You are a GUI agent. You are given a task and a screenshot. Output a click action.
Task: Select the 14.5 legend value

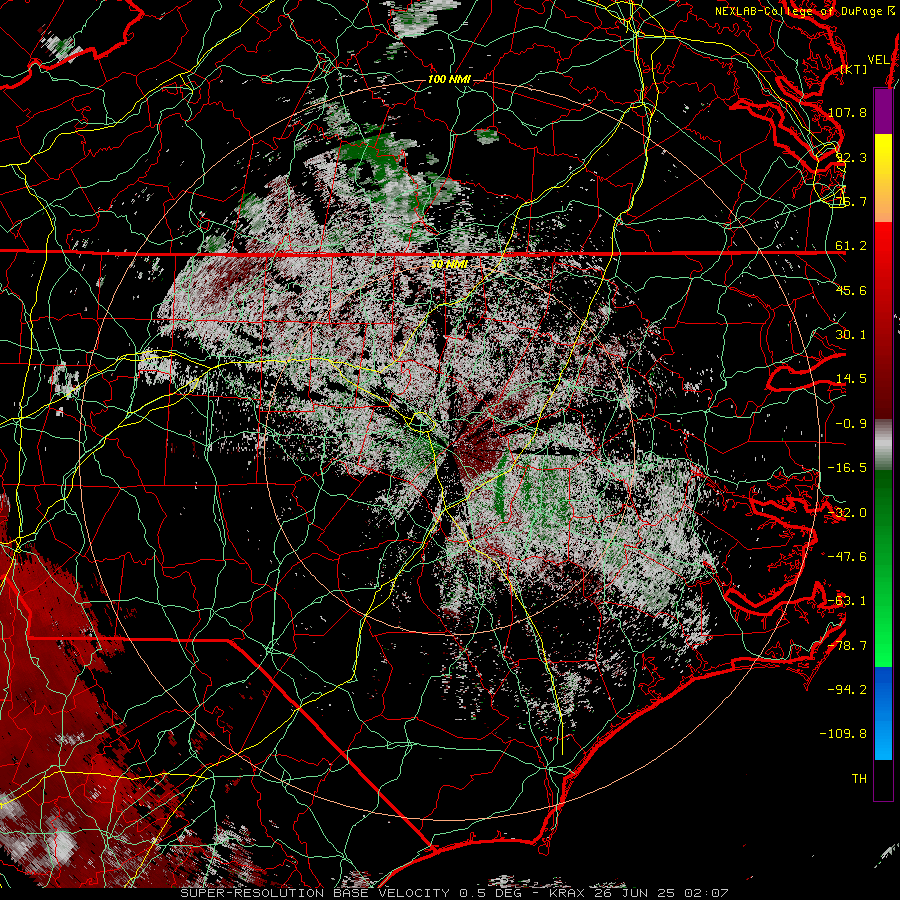(x=851, y=379)
